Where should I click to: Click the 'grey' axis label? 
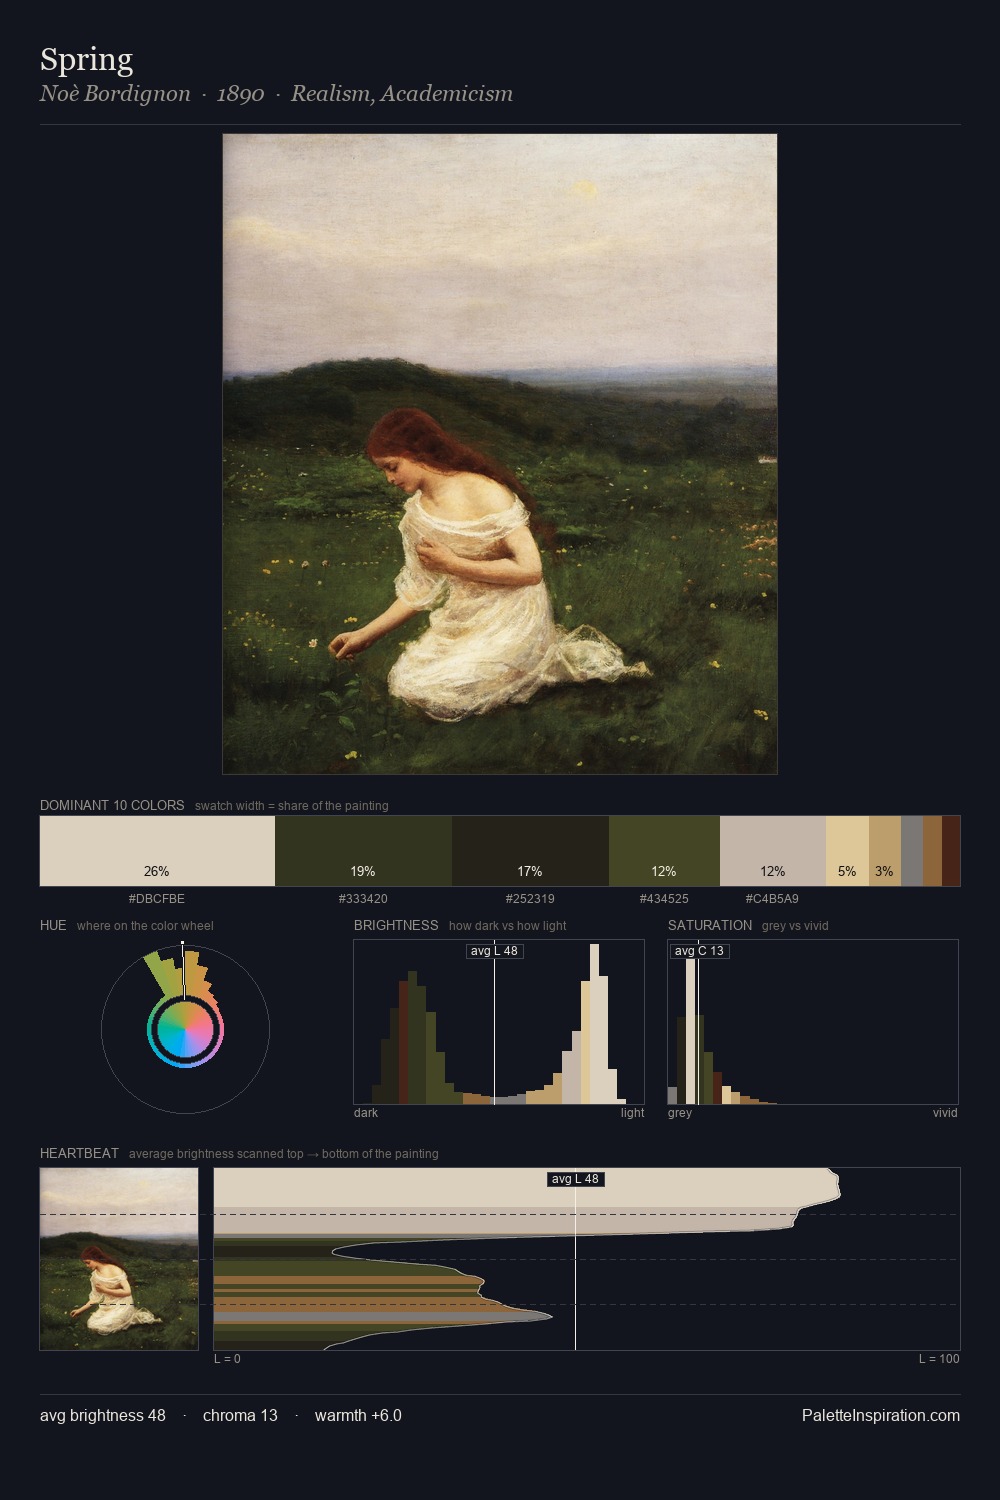680,1113
